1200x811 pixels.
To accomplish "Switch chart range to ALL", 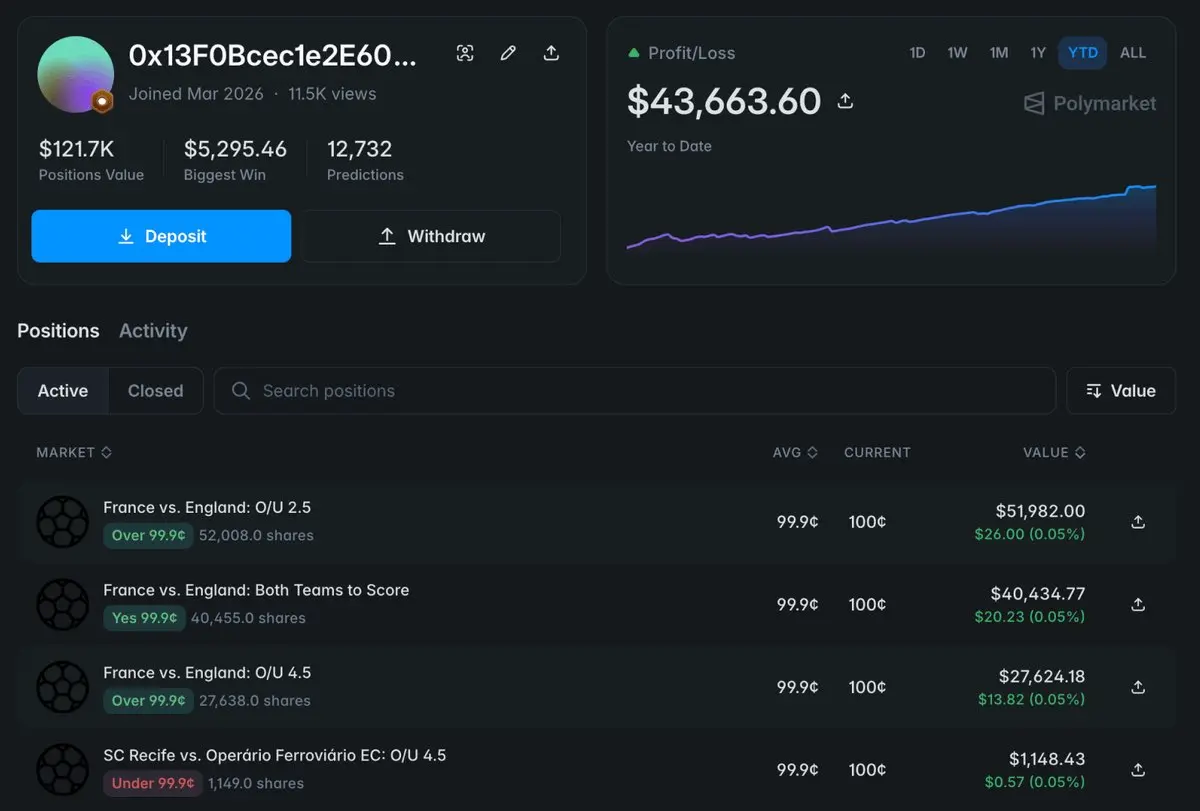I will 1133,53.
